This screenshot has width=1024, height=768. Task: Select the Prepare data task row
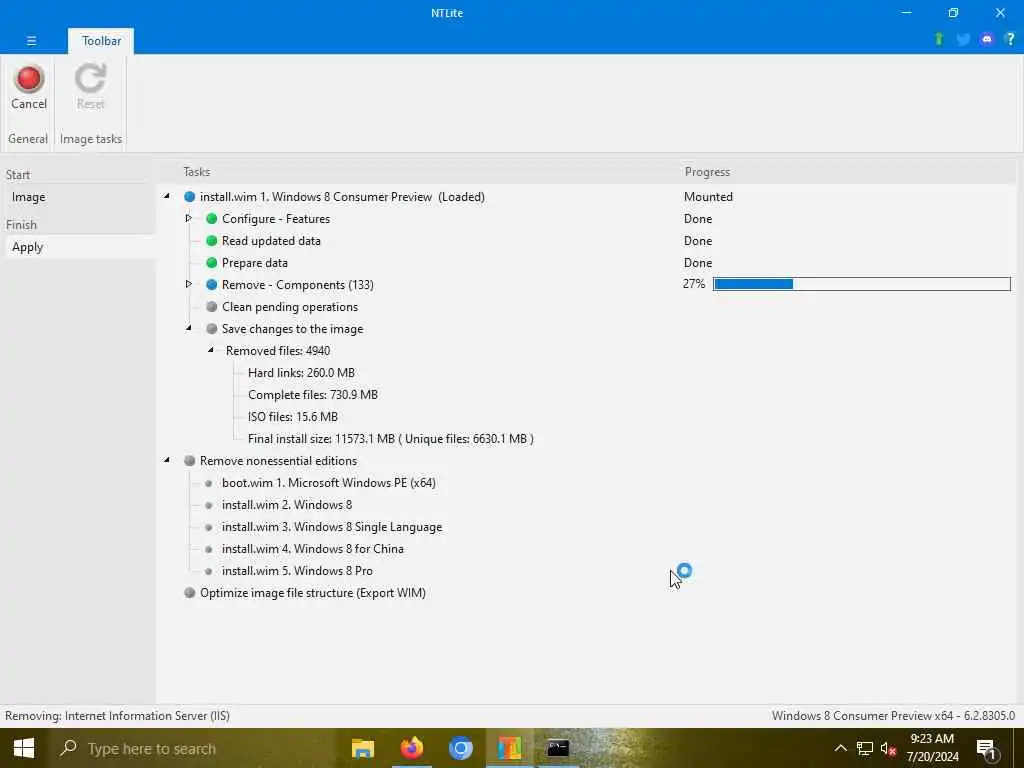pos(255,263)
